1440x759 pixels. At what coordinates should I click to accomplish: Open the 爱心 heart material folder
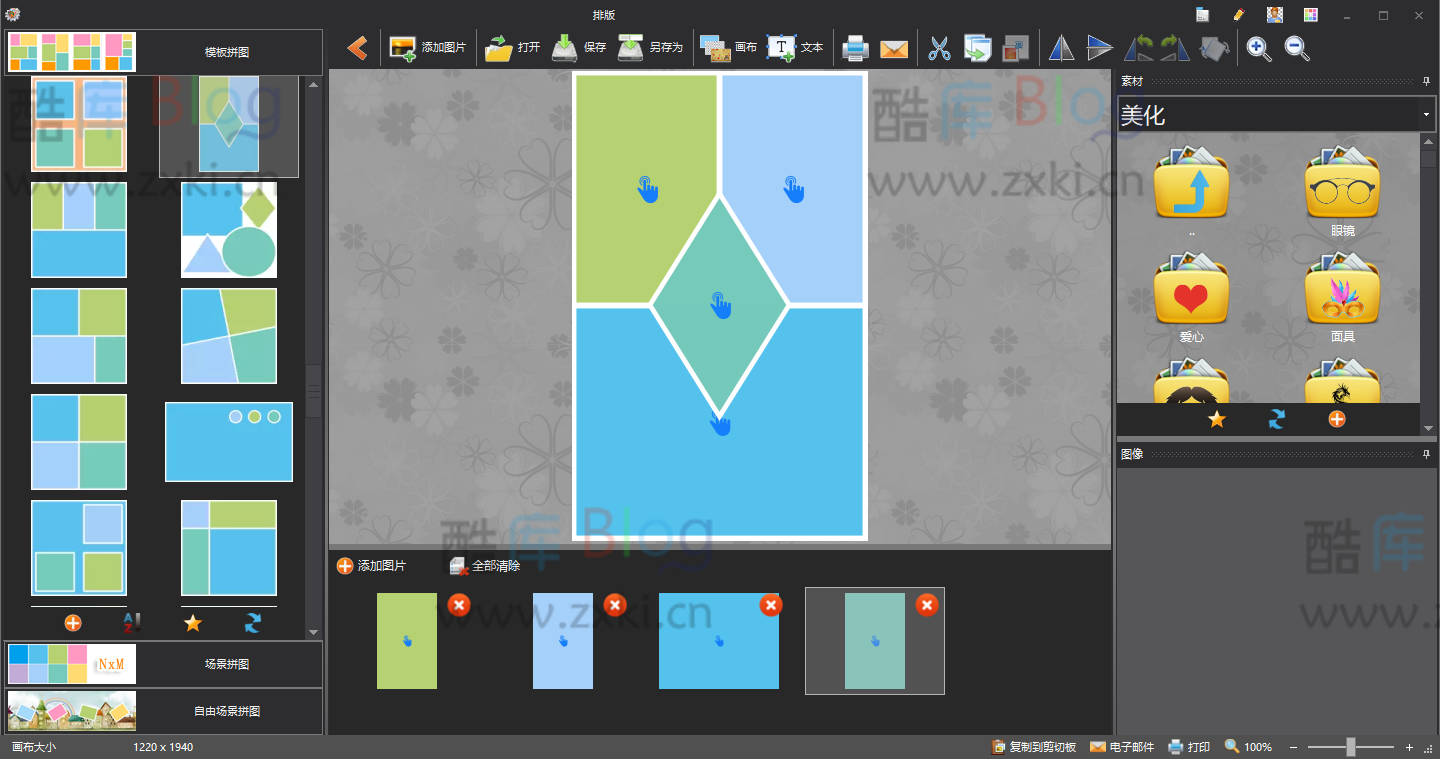point(1191,295)
